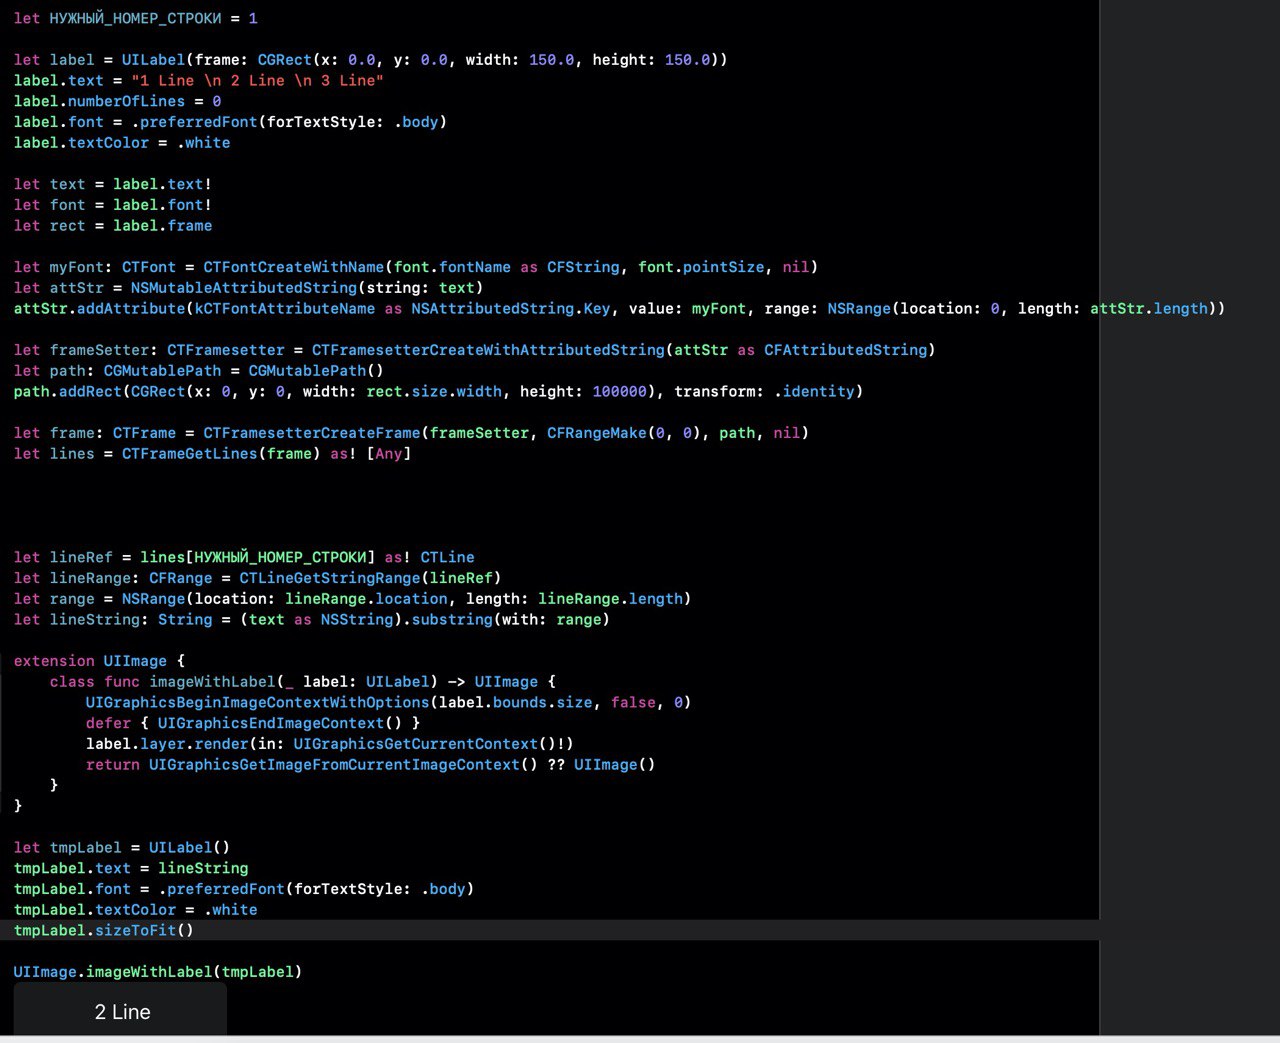Click 'UIGraphicsGetImageFromCurrentImageContext()' in return statement
The image size is (1280, 1043).
point(343,765)
